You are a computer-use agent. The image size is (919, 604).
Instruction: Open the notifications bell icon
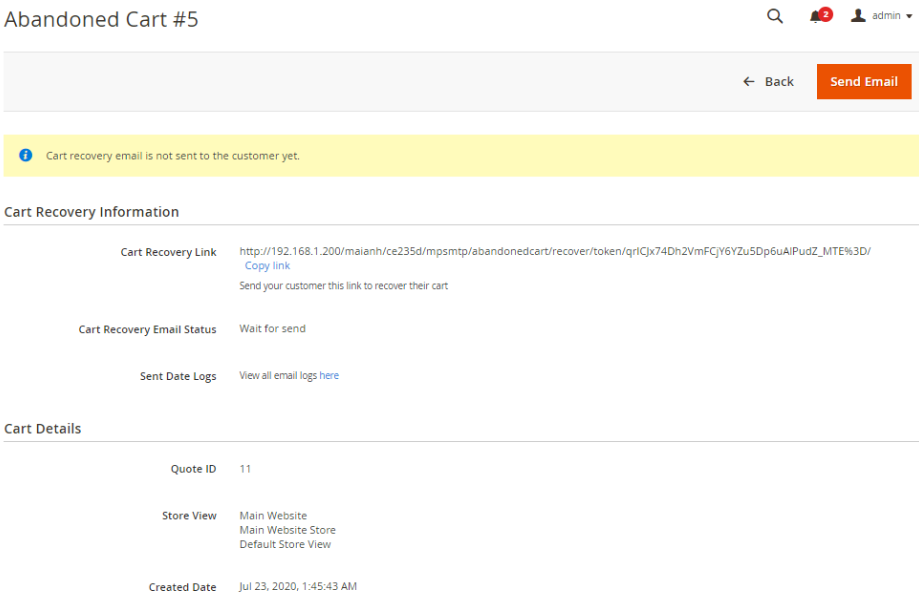(x=816, y=17)
